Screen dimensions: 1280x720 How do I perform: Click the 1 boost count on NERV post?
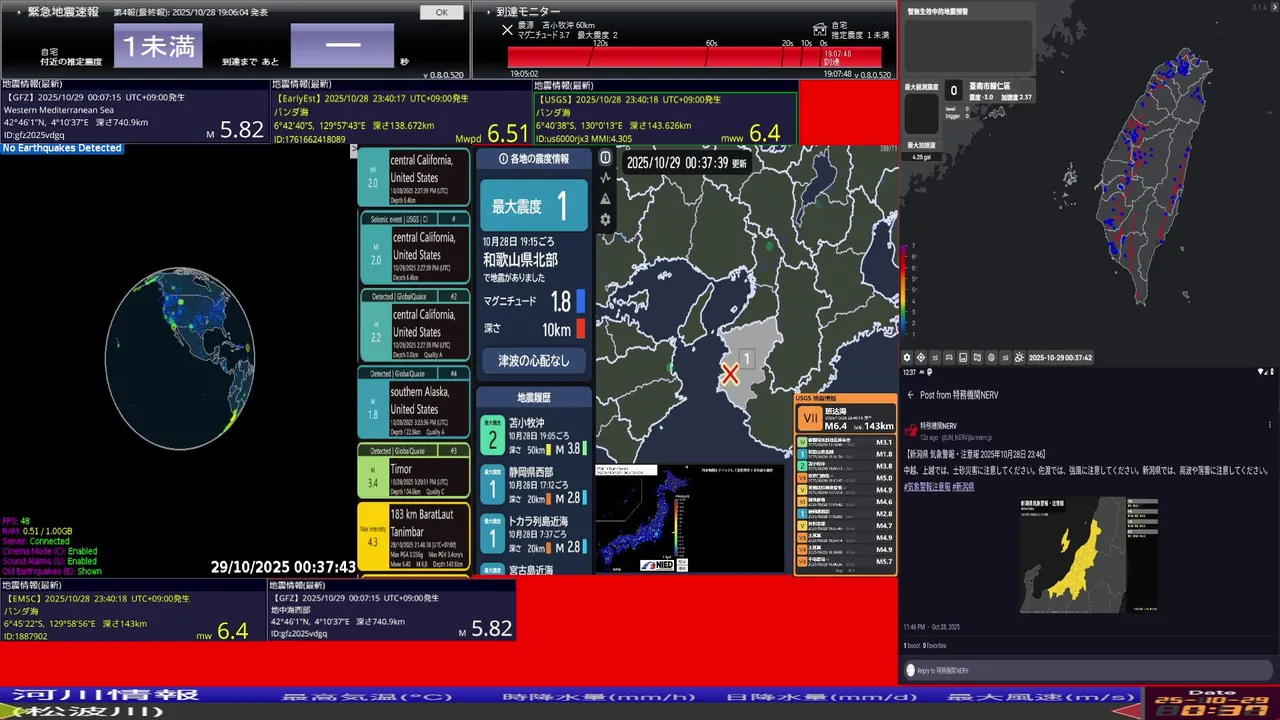(913, 646)
